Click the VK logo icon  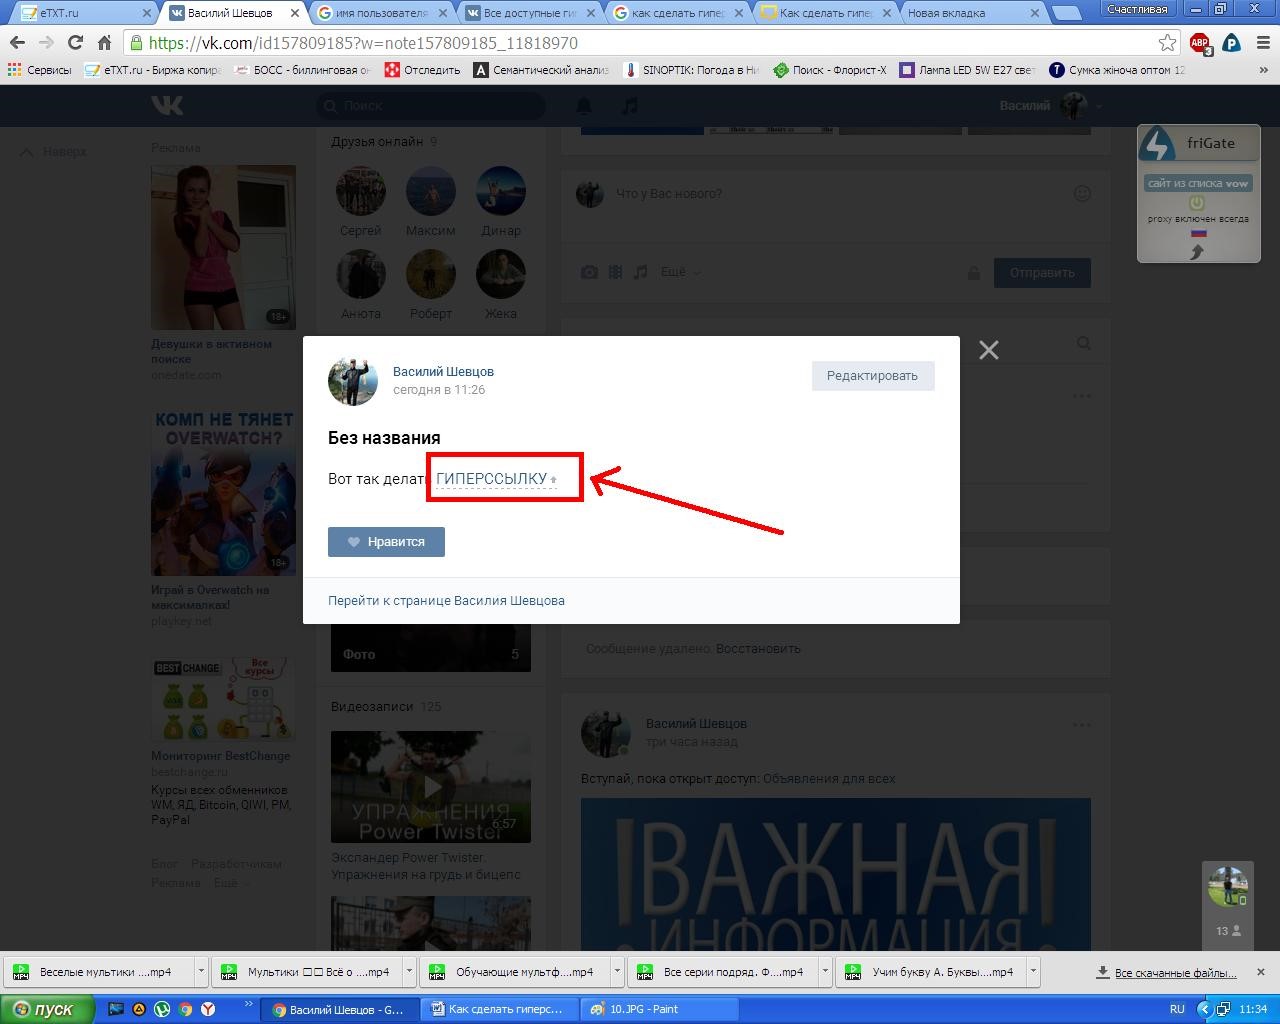tap(167, 105)
